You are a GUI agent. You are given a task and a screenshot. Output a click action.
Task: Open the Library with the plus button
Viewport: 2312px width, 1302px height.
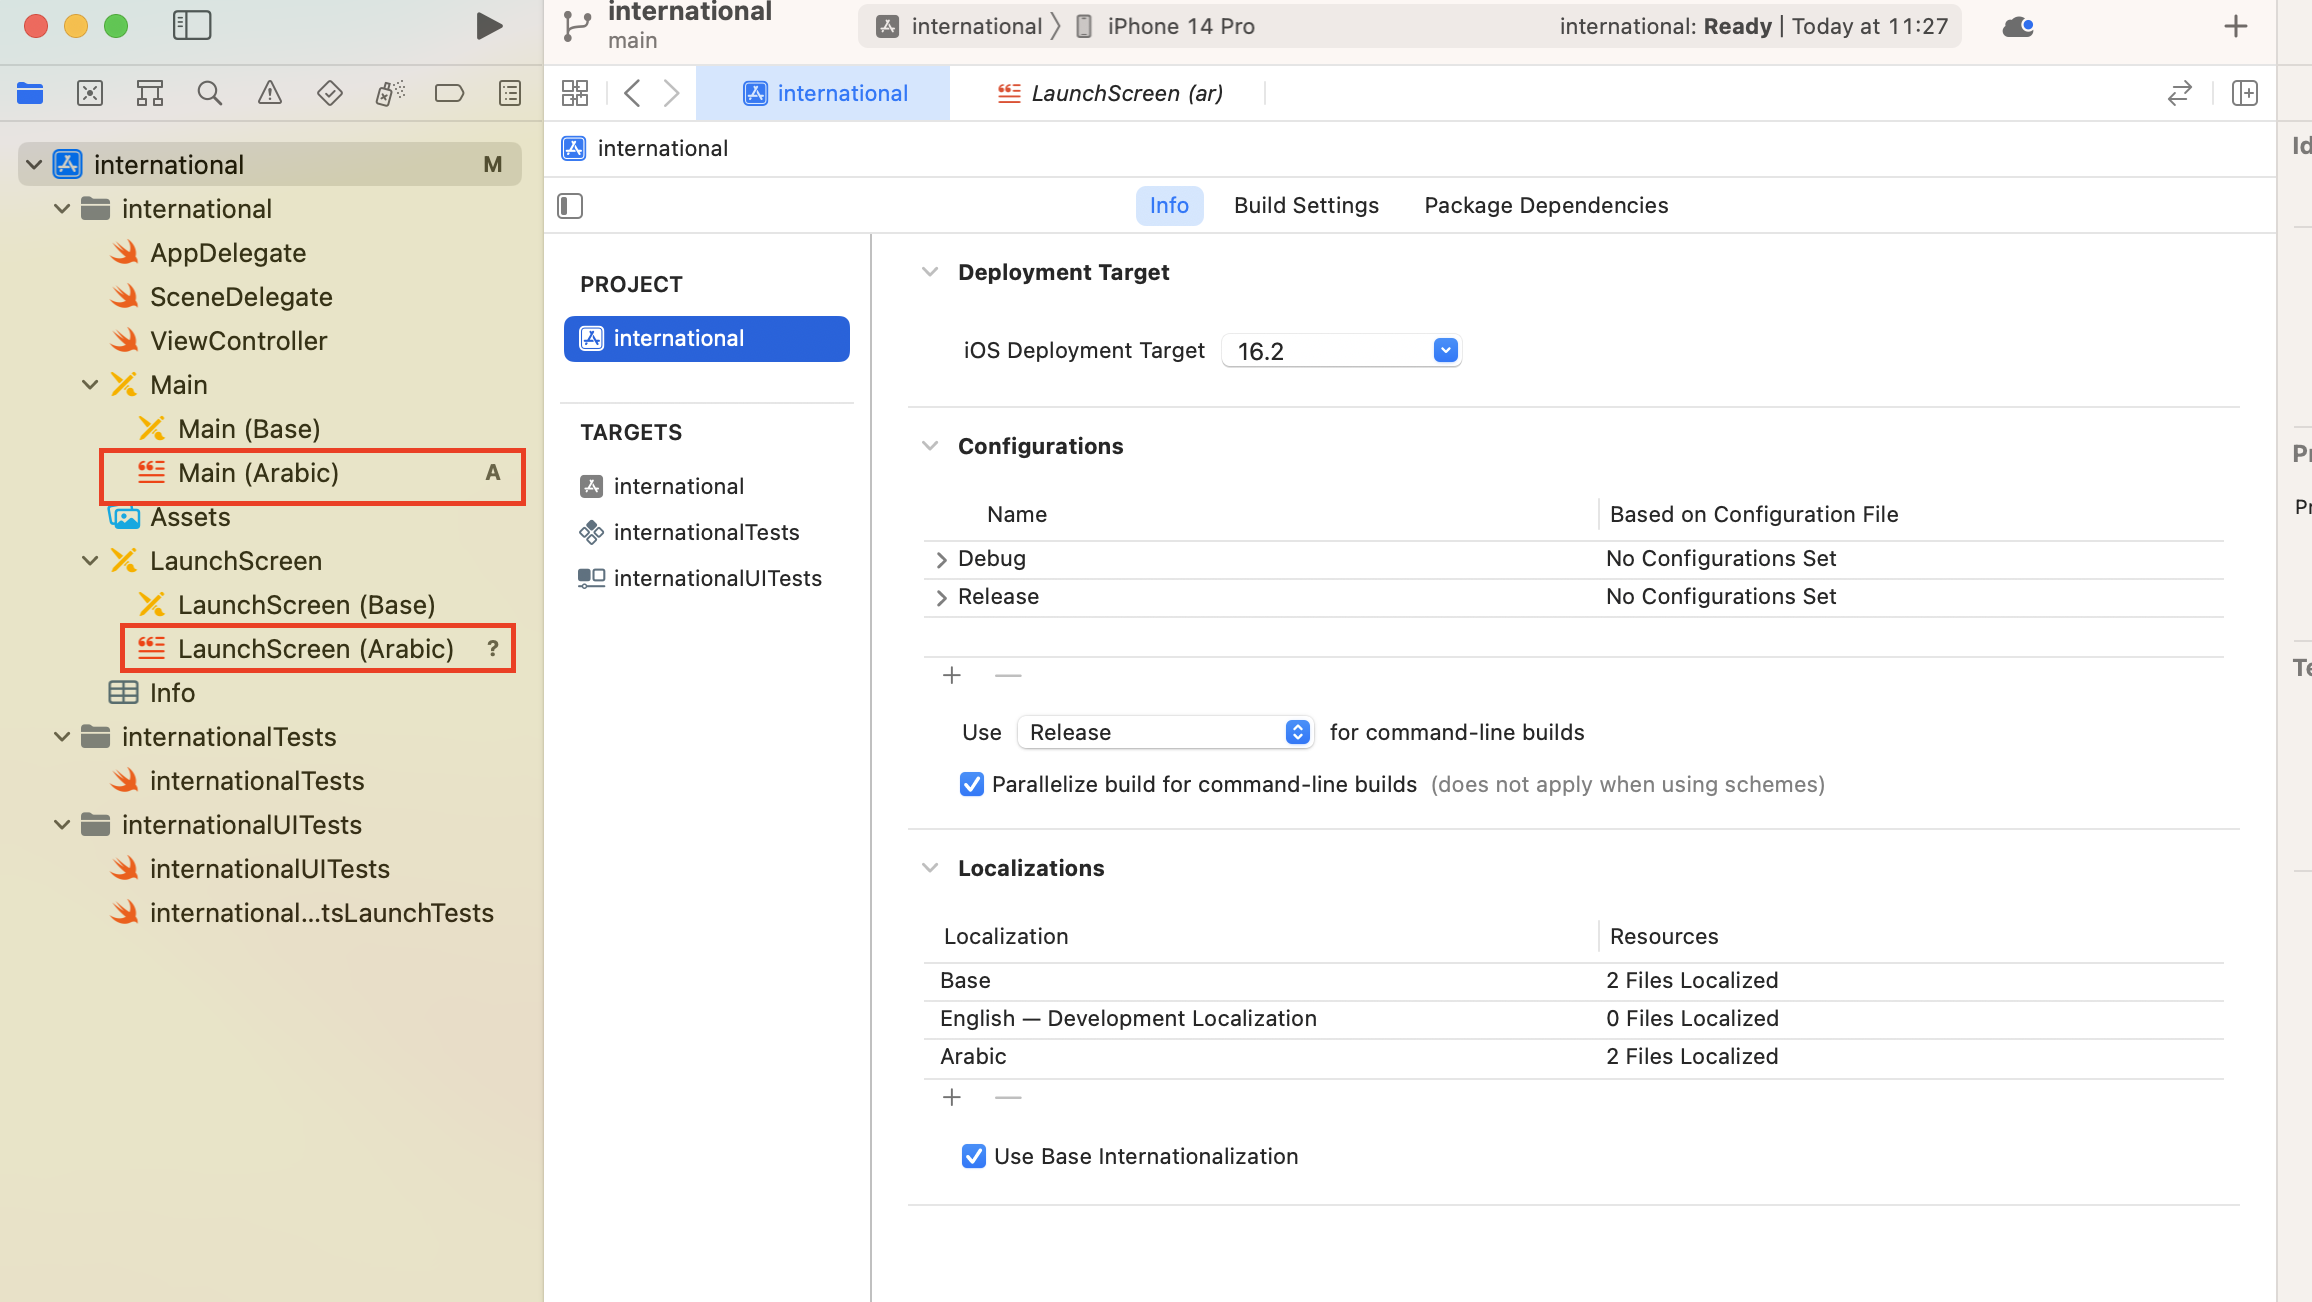point(2236,26)
